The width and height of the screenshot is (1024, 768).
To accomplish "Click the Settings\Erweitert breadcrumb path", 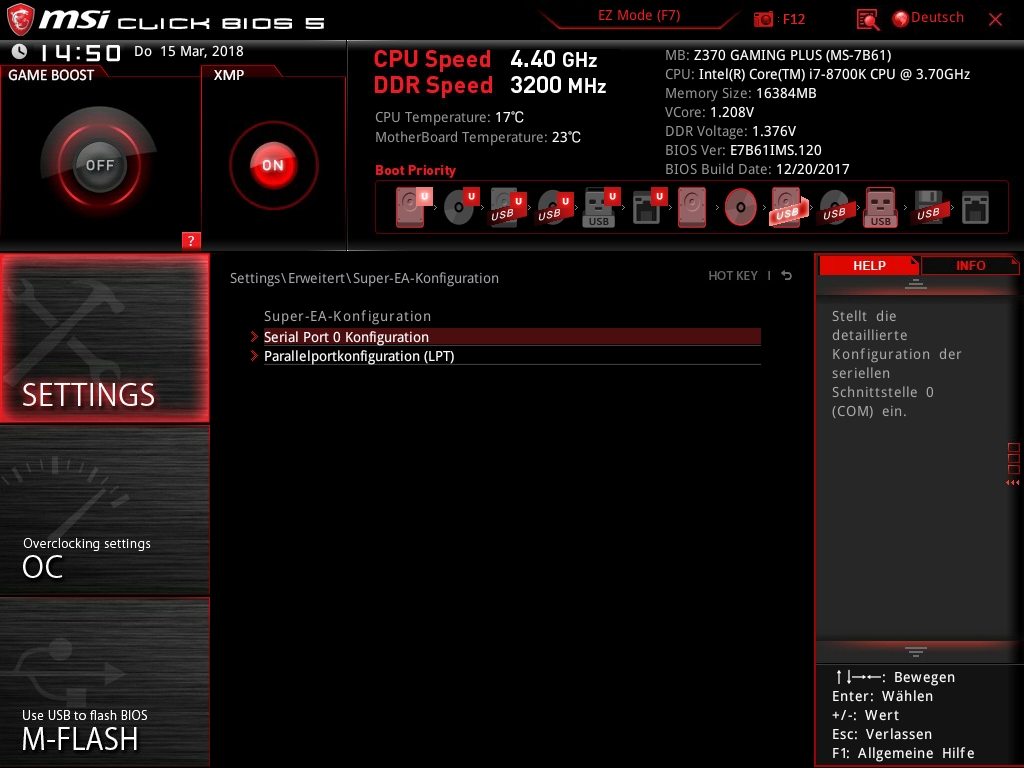I will pyautogui.click(x=364, y=278).
